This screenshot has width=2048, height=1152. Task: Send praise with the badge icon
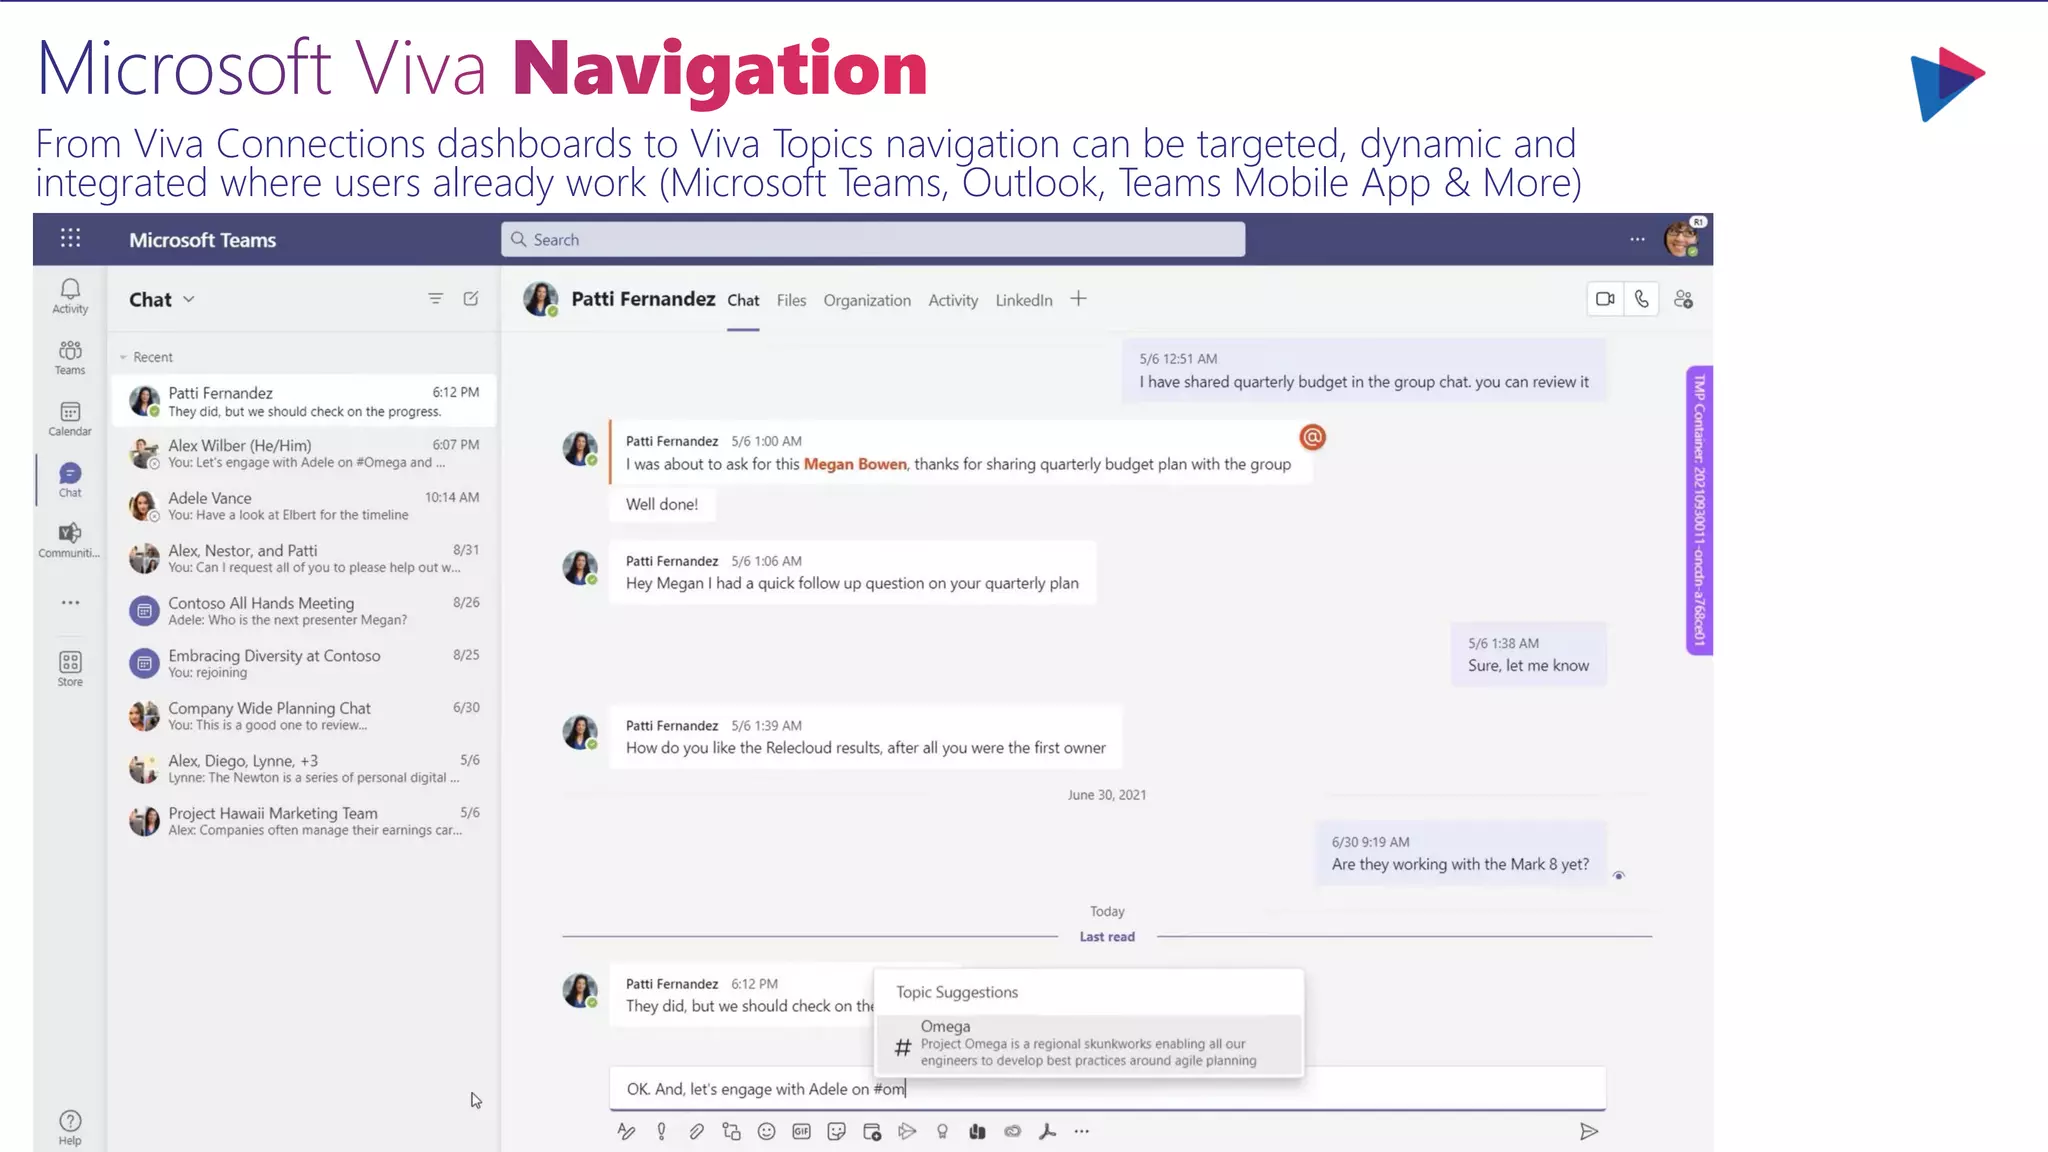pyautogui.click(x=942, y=1131)
